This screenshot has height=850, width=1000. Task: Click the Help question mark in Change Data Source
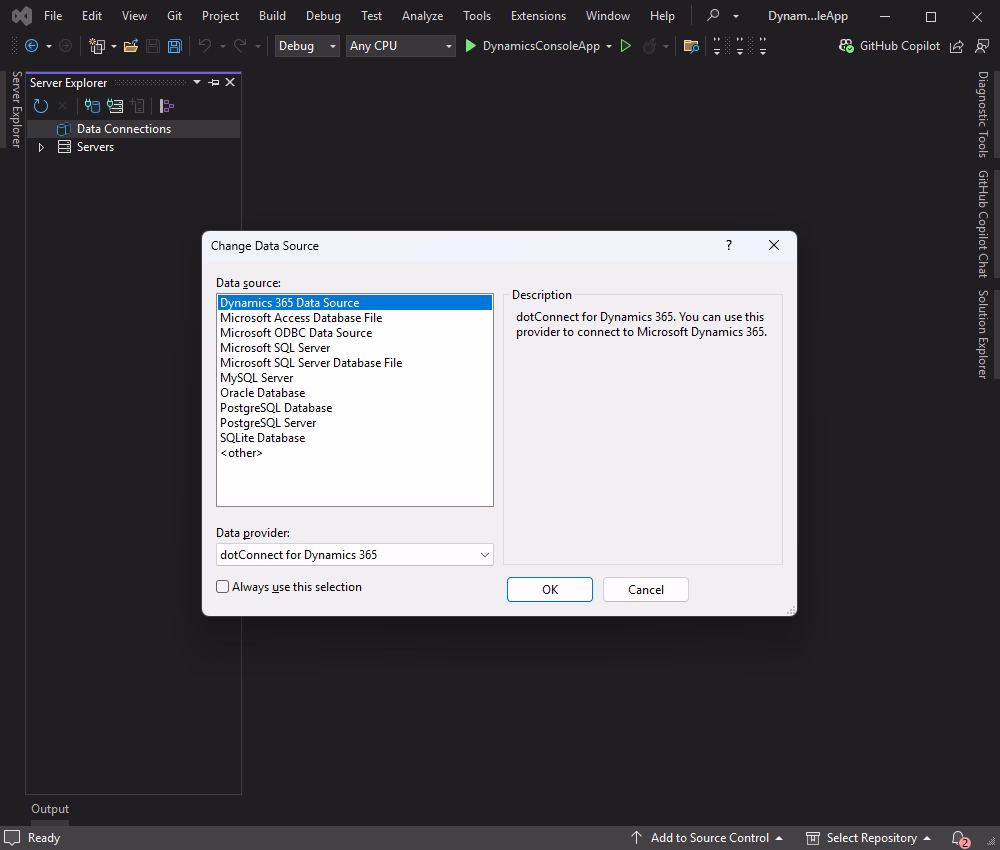coord(729,245)
